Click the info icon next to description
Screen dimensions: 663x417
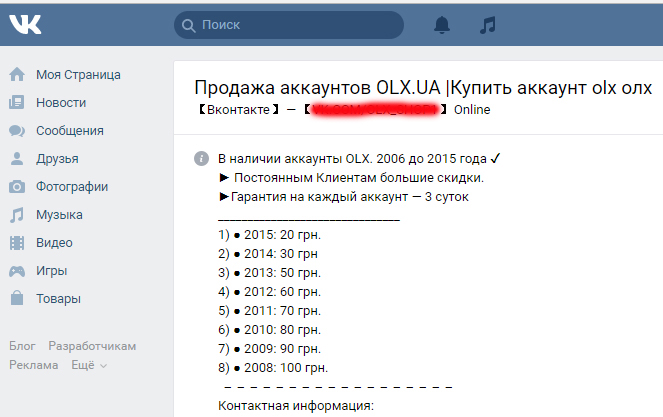pos(201,159)
